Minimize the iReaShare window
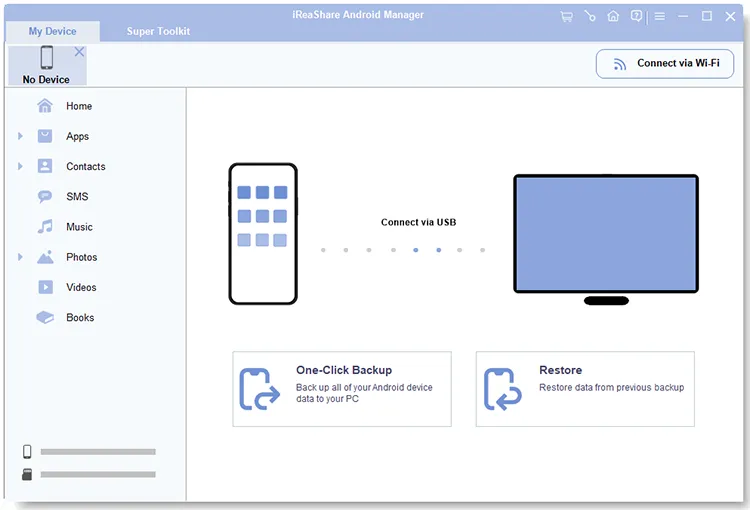The image size is (750, 510). click(683, 17)
